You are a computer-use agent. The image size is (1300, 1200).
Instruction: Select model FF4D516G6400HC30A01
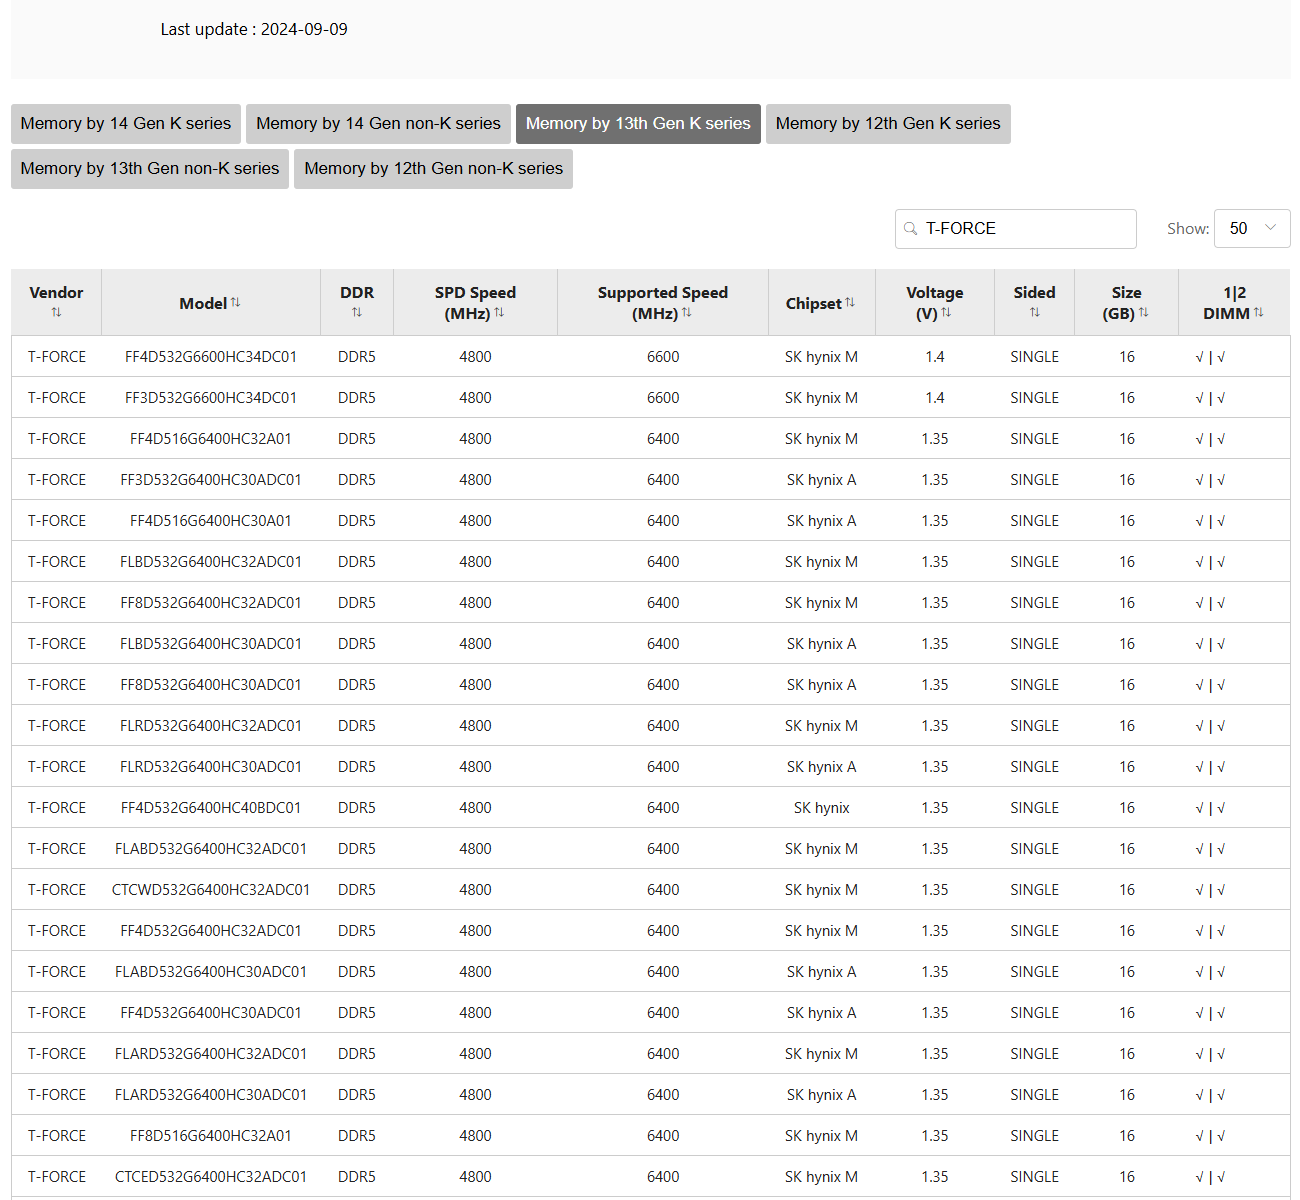point(211,521)
